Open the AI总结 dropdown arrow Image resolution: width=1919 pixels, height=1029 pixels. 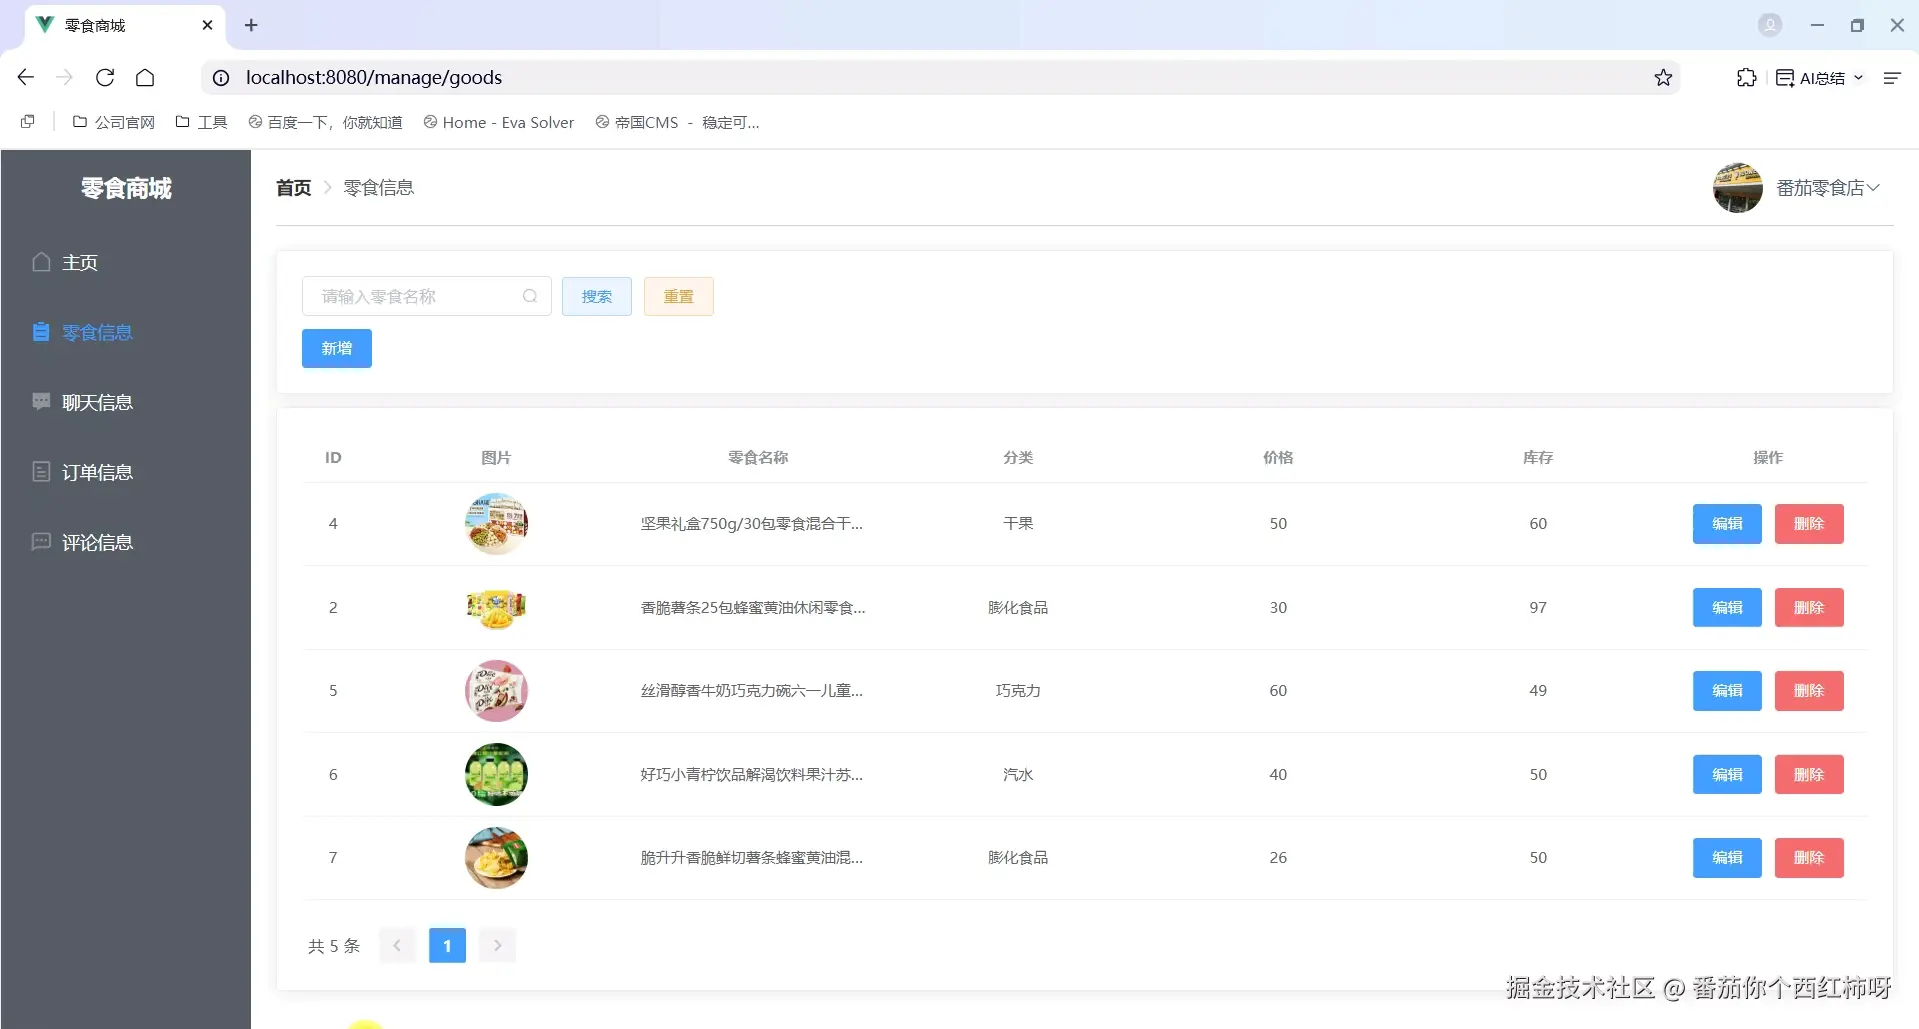pos(1859,77)
